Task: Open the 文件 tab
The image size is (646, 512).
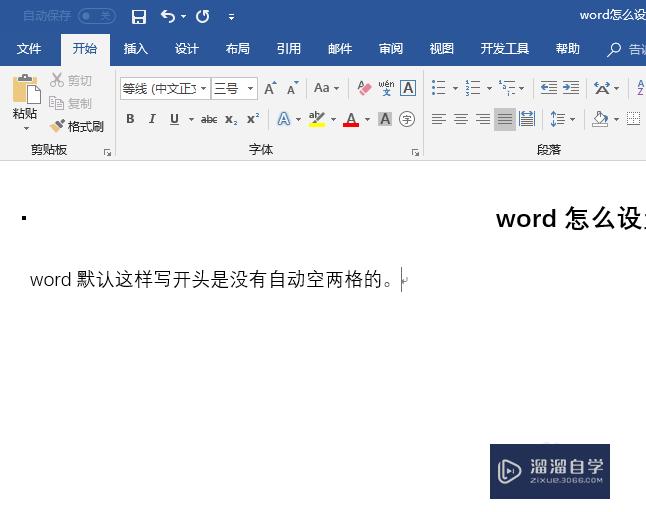Action: [29, 49]
